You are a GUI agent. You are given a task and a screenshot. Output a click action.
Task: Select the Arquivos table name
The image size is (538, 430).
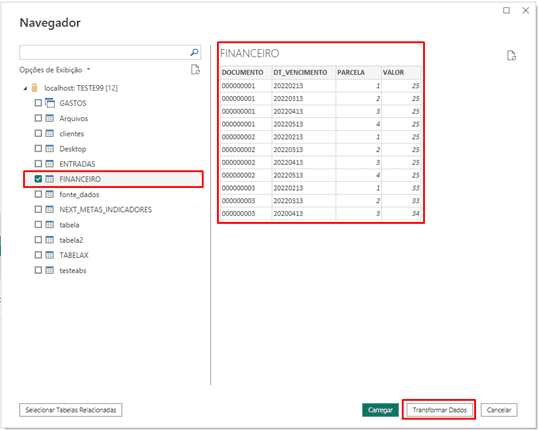(74, 118)
